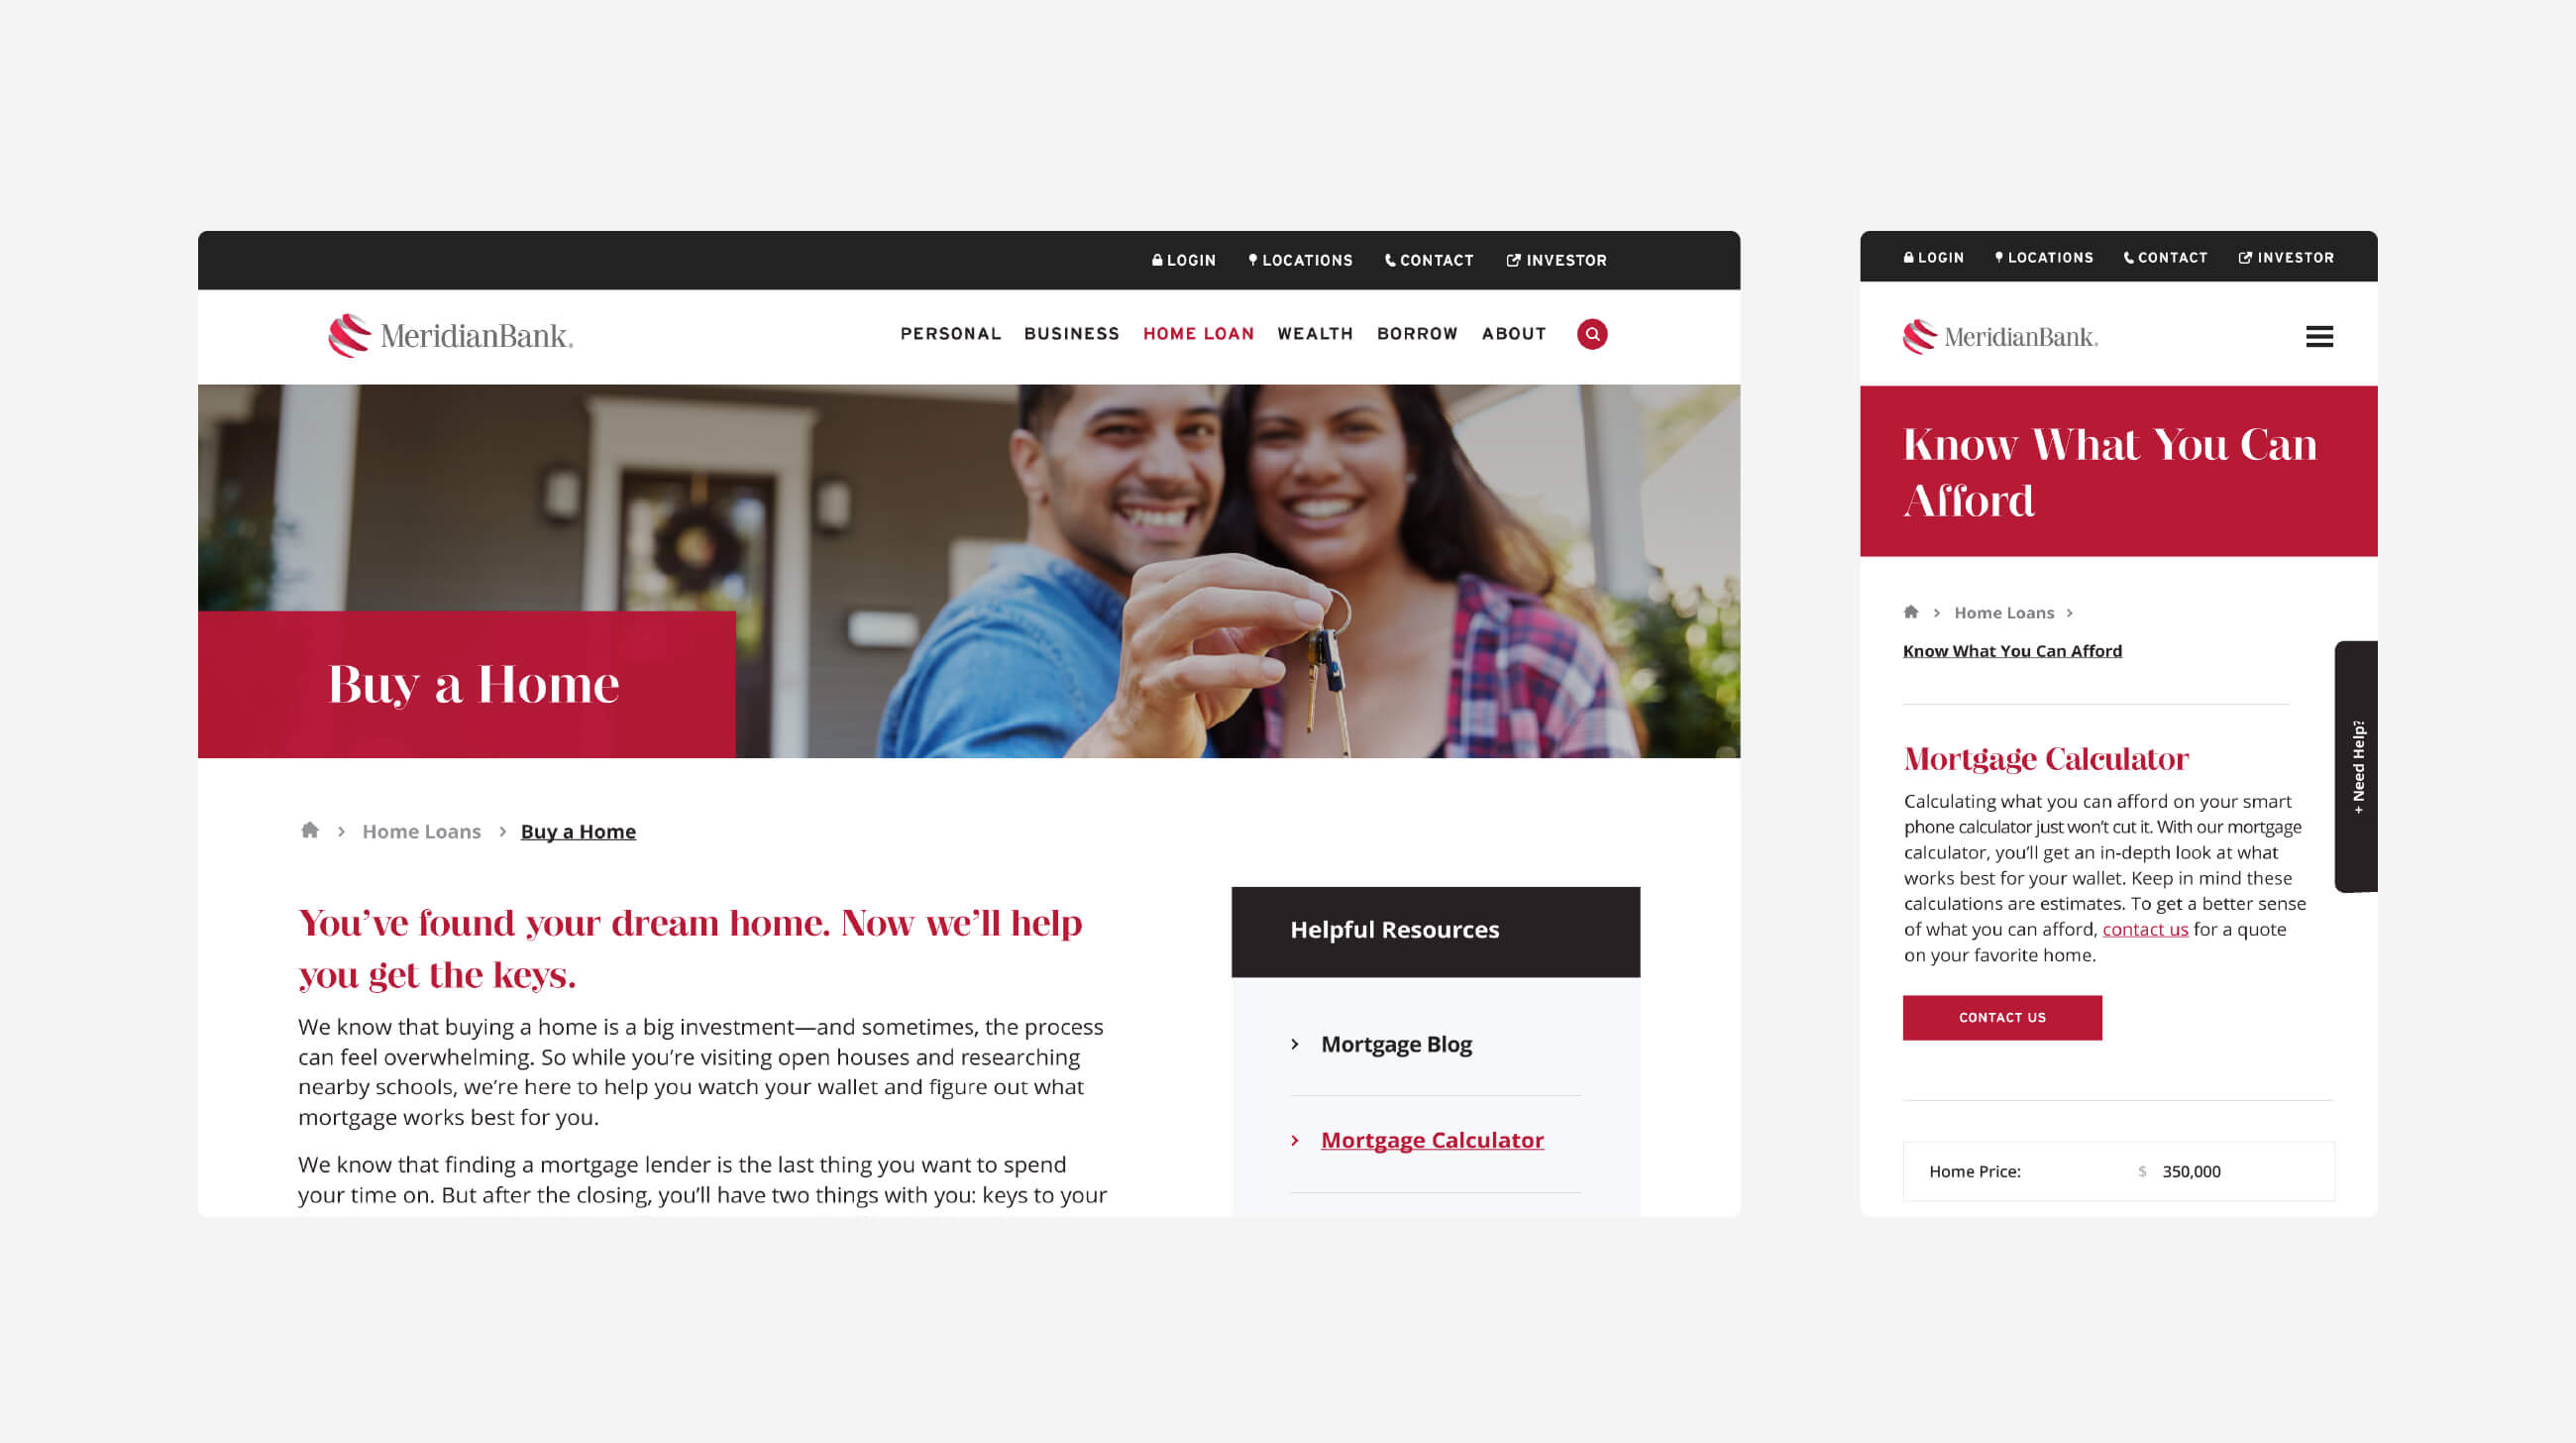Click the hamburger menu icon mobile
This screenshot has height=1443, width=2576.
coord(2317,336)
